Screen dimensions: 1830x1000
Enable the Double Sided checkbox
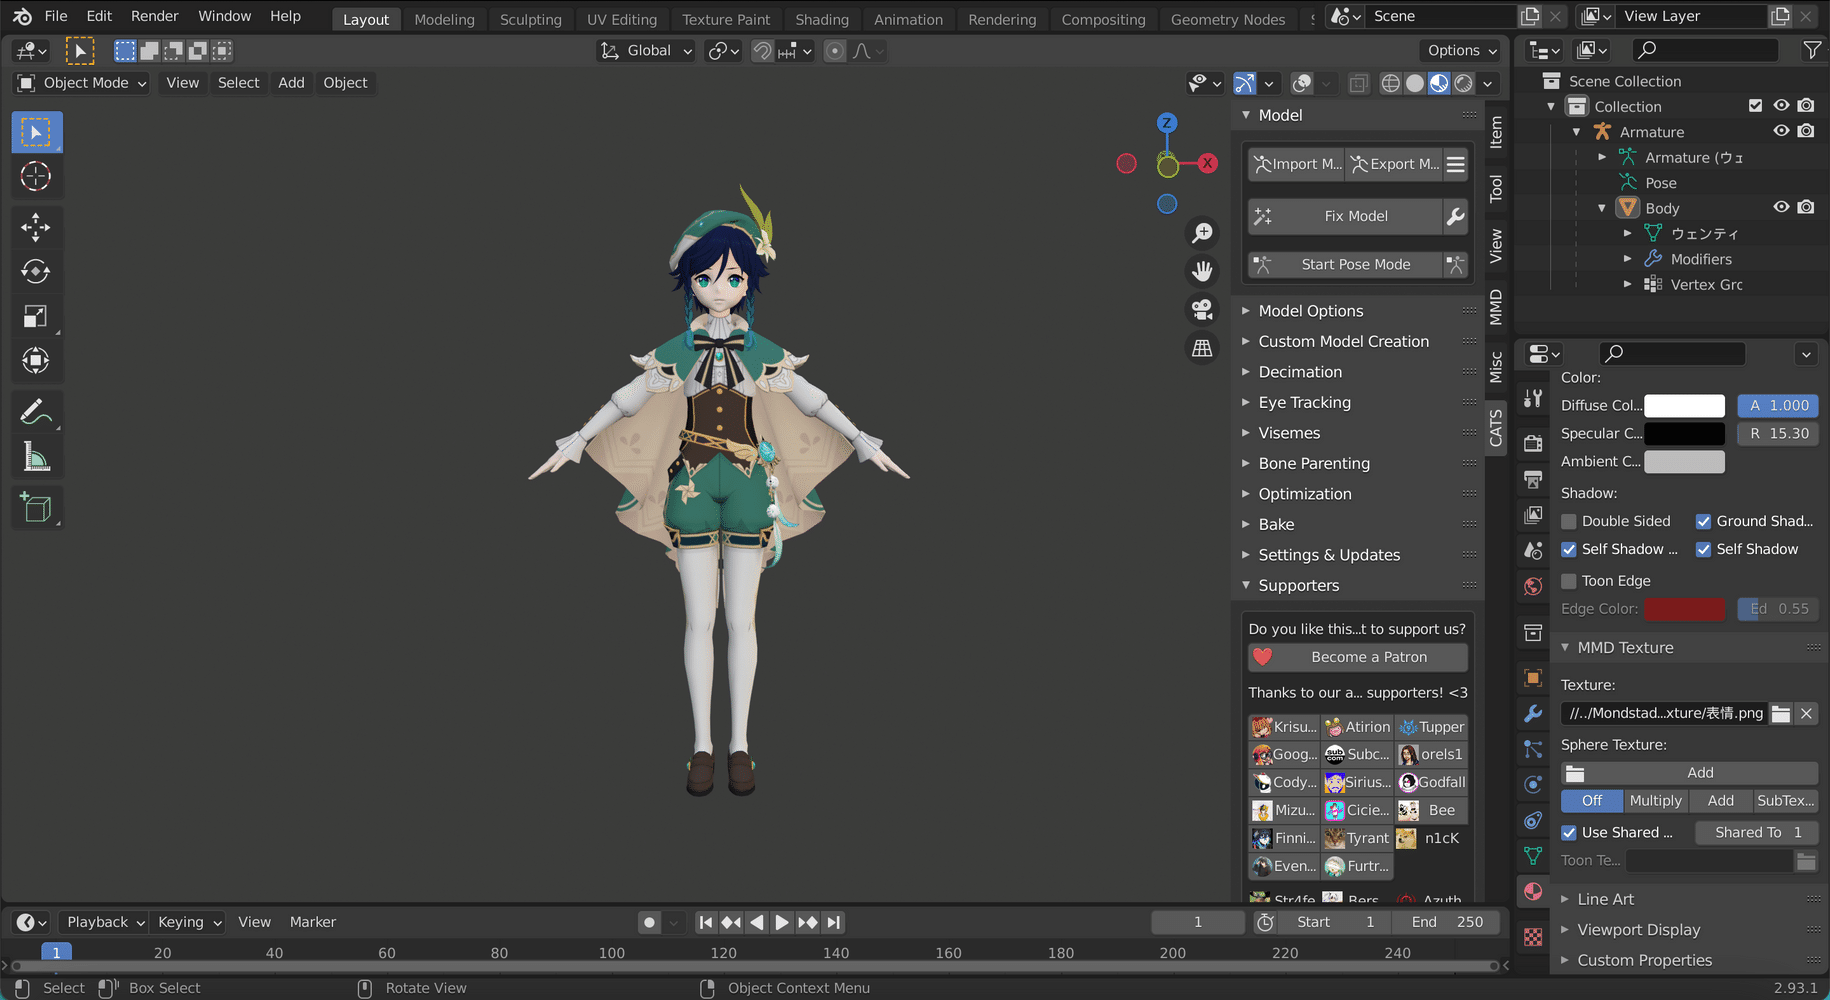pyautogui.click(x=1569, y=521)
